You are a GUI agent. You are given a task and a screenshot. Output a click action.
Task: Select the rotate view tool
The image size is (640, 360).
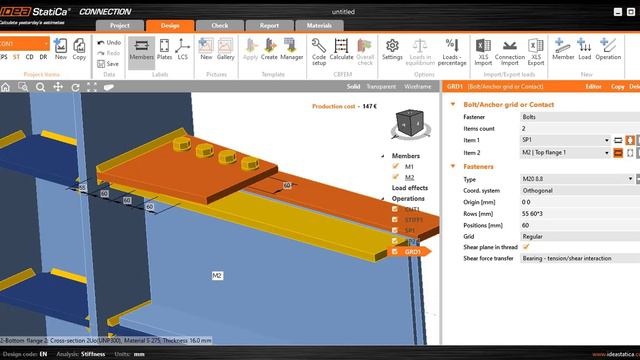tap(75, 87)
